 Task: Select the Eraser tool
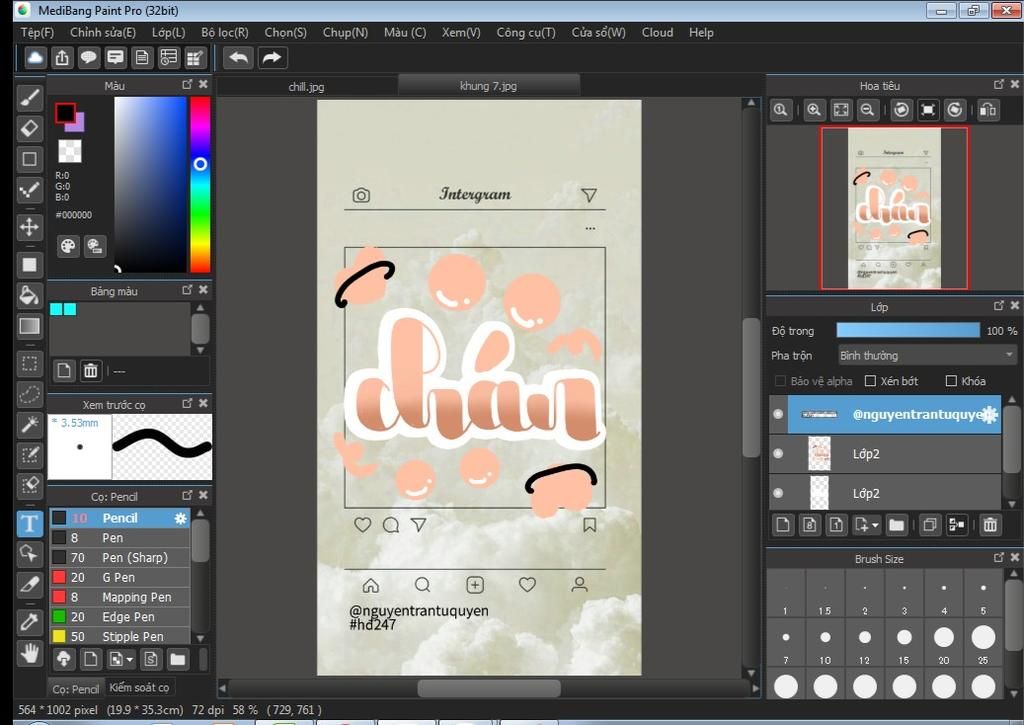tap(30, 128)
